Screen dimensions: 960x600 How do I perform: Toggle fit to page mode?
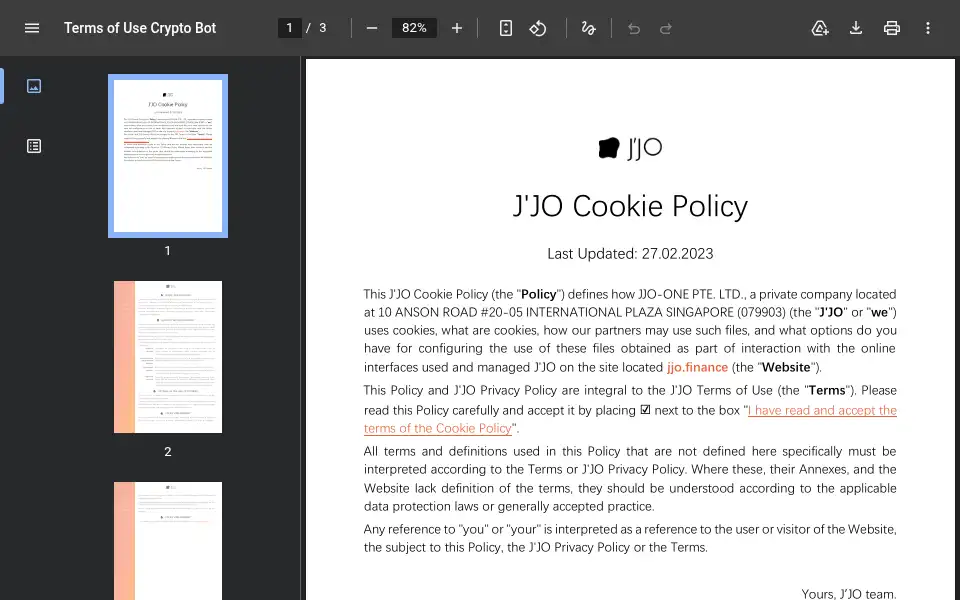506,28
